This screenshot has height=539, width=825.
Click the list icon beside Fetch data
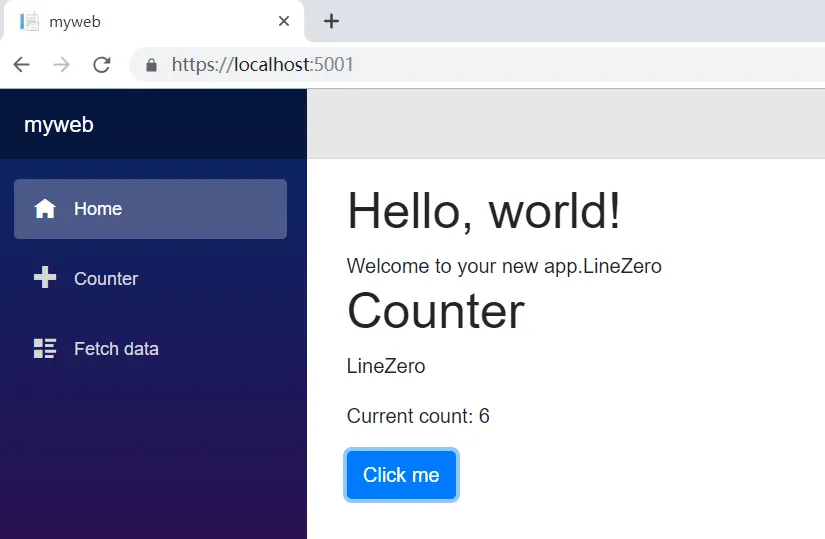click(45, 348)
